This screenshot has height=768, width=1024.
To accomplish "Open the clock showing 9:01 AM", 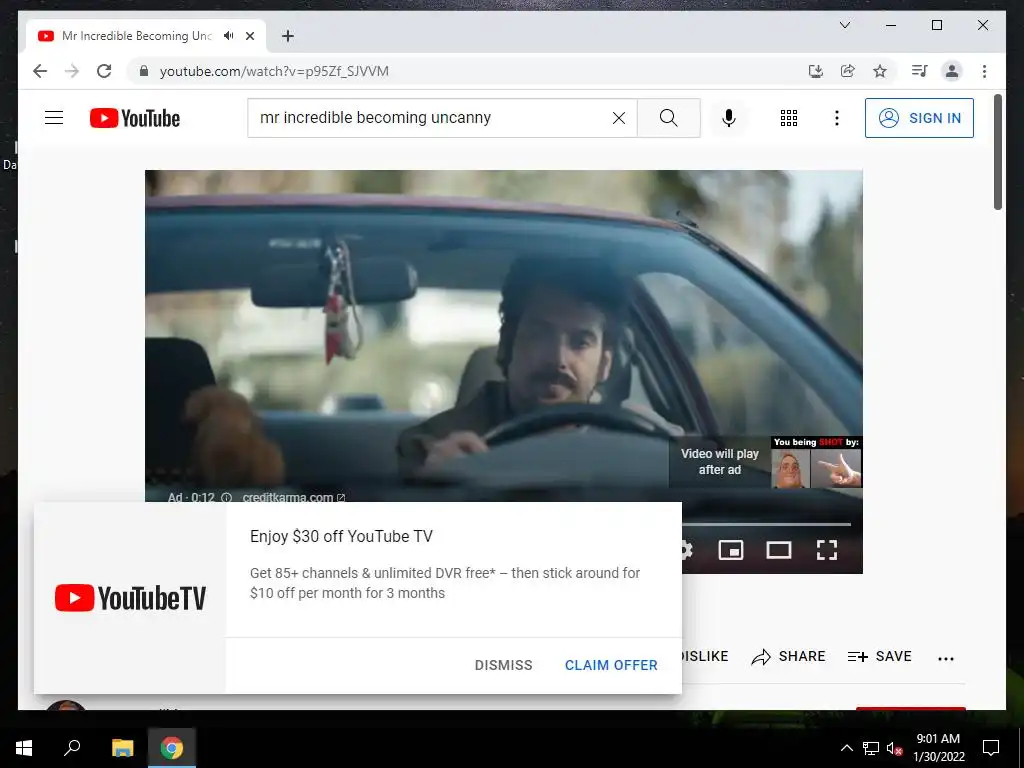I will (x=938, y=748).
